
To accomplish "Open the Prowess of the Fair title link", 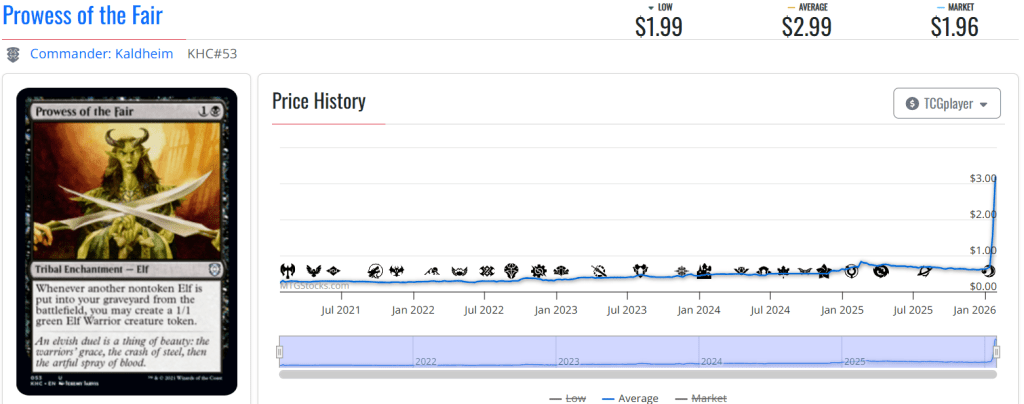I will point(83,16).
